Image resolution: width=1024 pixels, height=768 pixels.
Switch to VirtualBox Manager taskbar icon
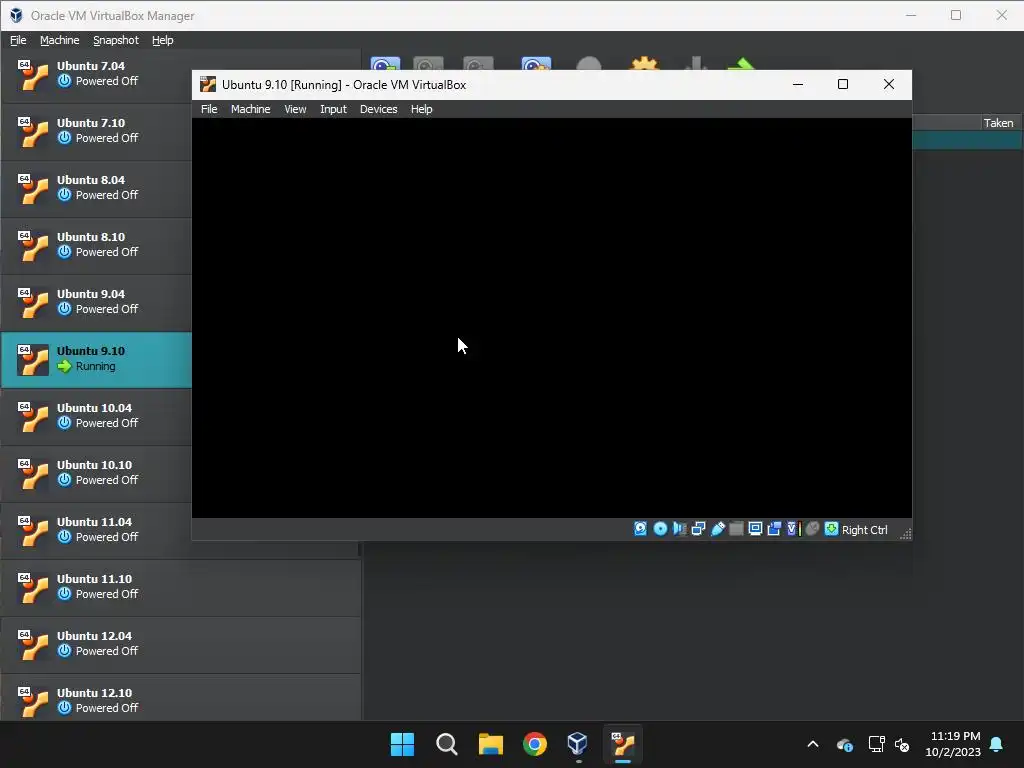coord(578,744)
